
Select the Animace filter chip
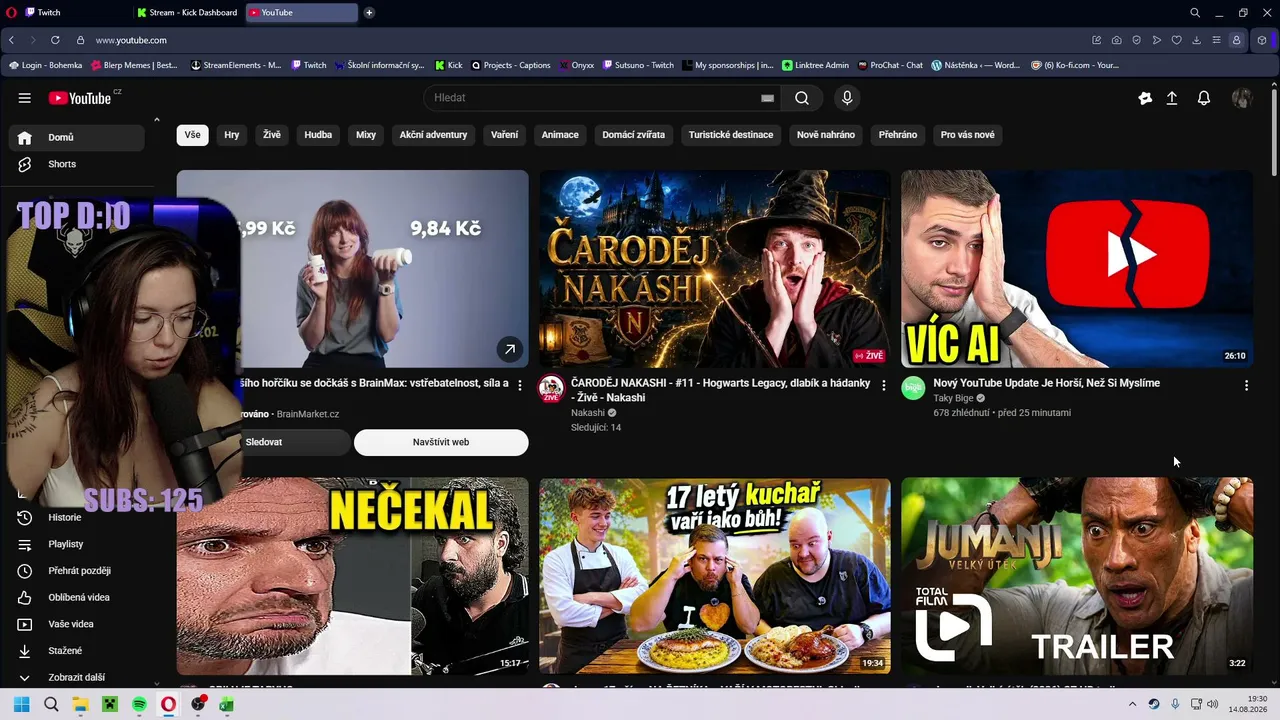(560, 135)
